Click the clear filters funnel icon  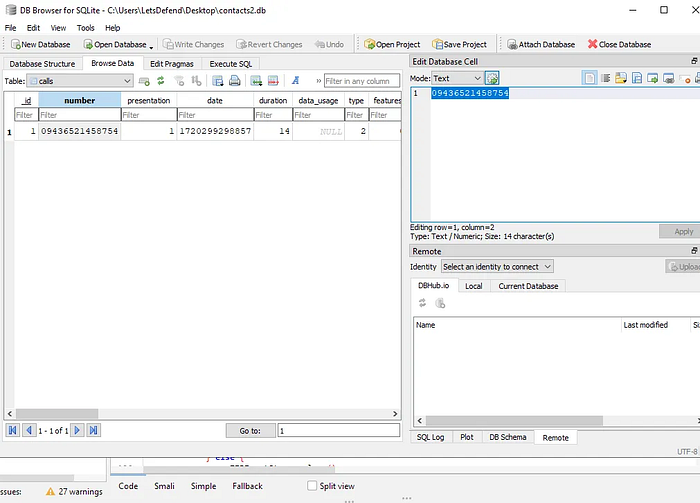tap(179, 81)
